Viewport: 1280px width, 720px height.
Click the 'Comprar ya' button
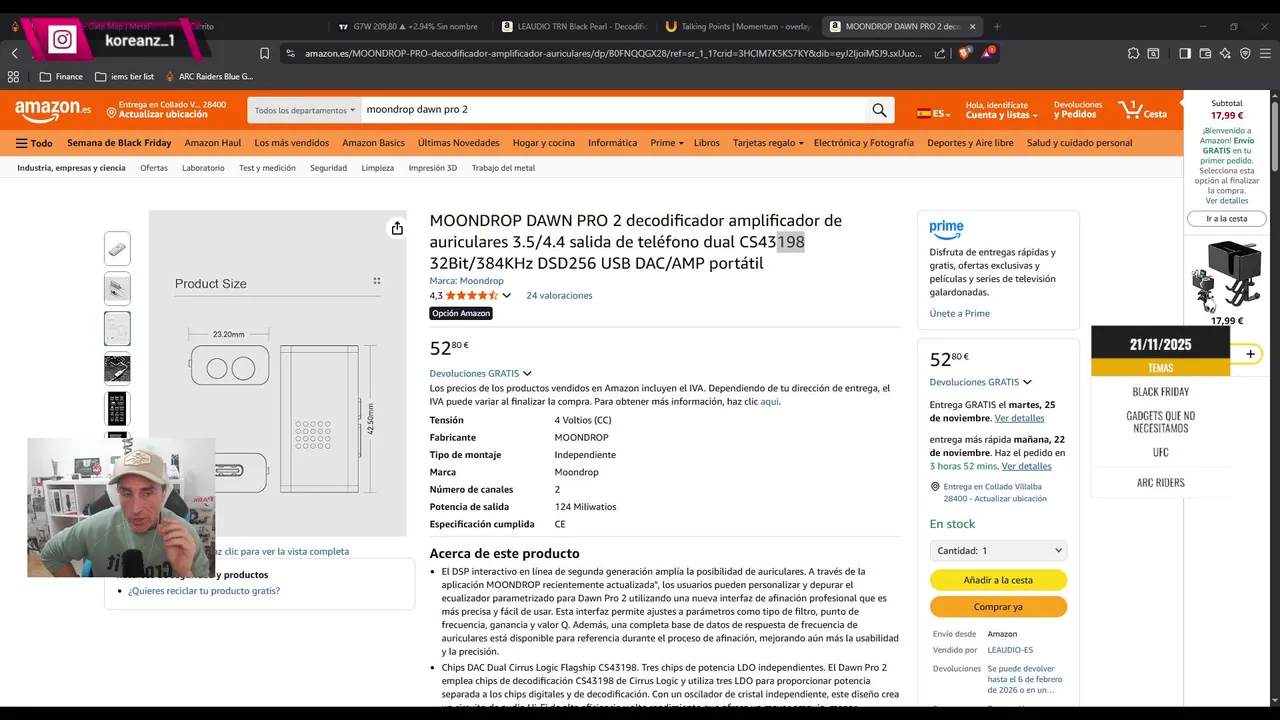998,607
